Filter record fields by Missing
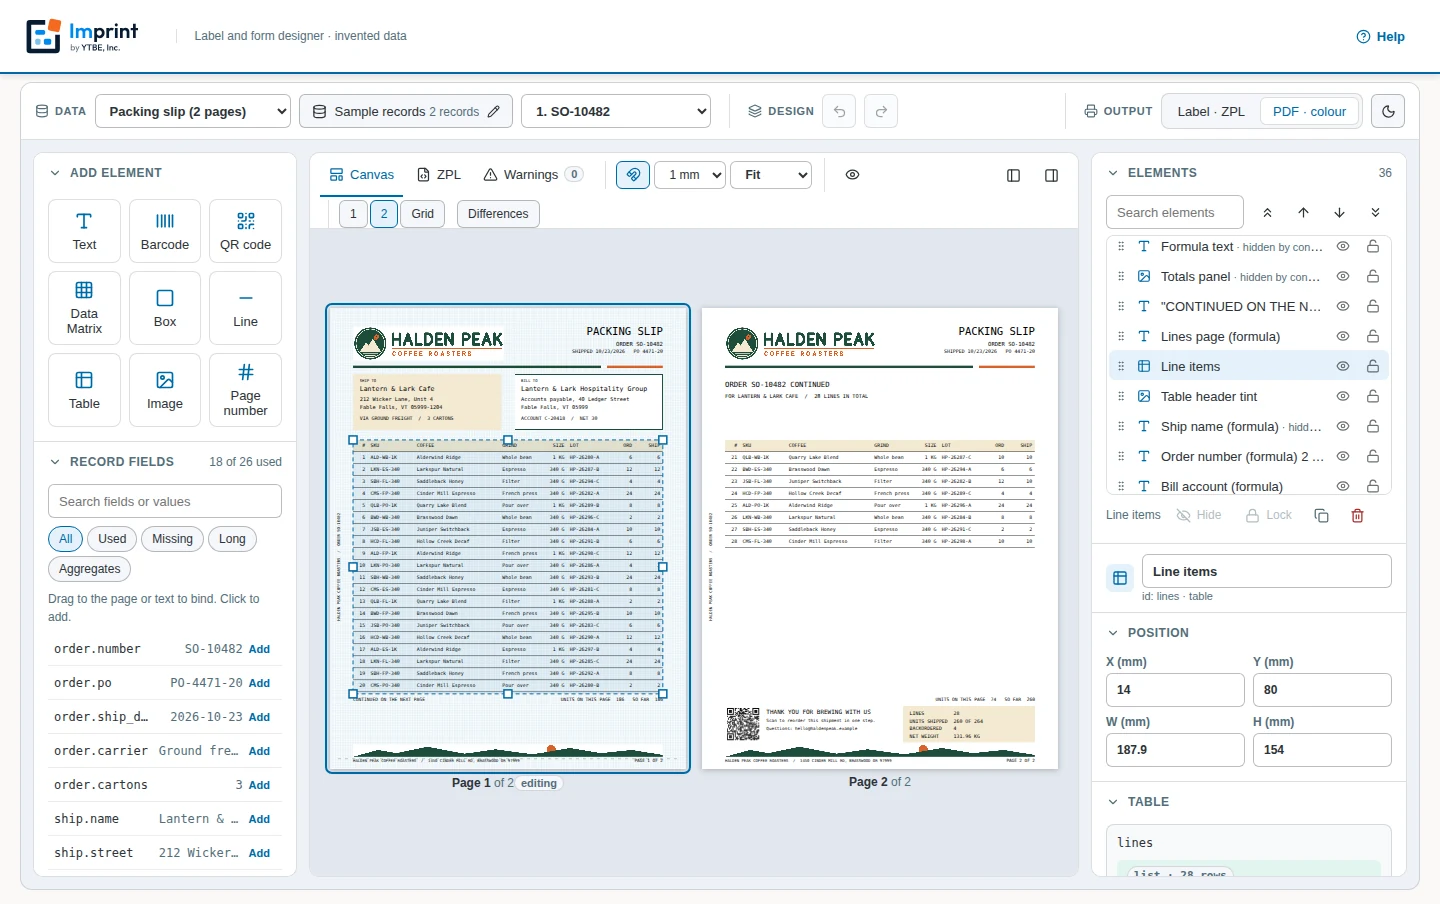Image resolution: width=1440 pixels, height=904 pixels. click(x=172, y=539)
